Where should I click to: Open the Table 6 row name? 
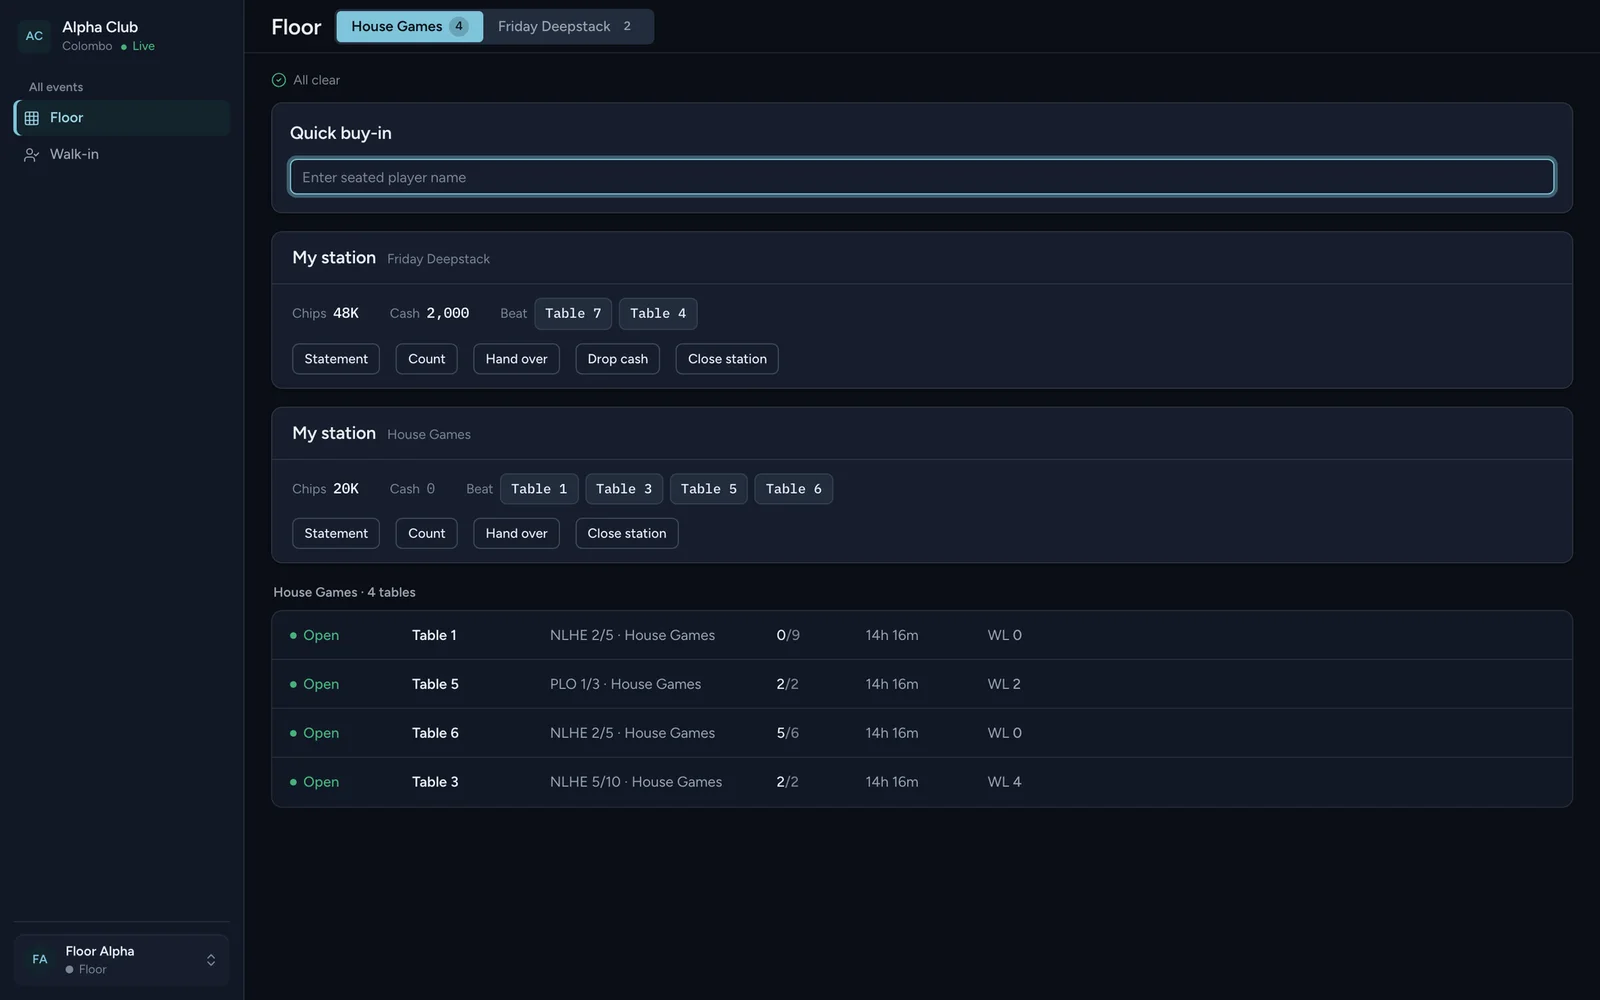tap(435, 734)
